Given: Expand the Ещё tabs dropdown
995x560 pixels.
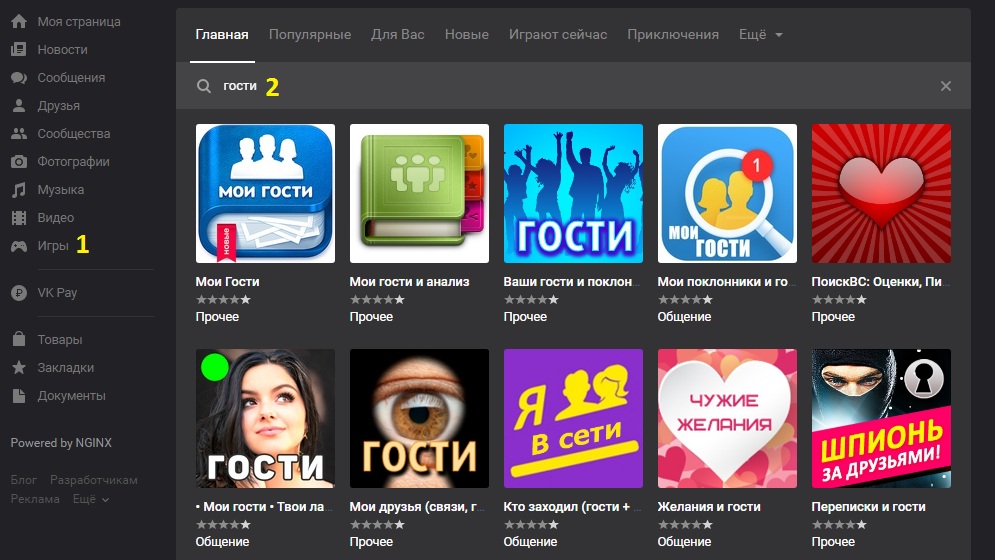Looking at the screenshot, I should point(760,34).
